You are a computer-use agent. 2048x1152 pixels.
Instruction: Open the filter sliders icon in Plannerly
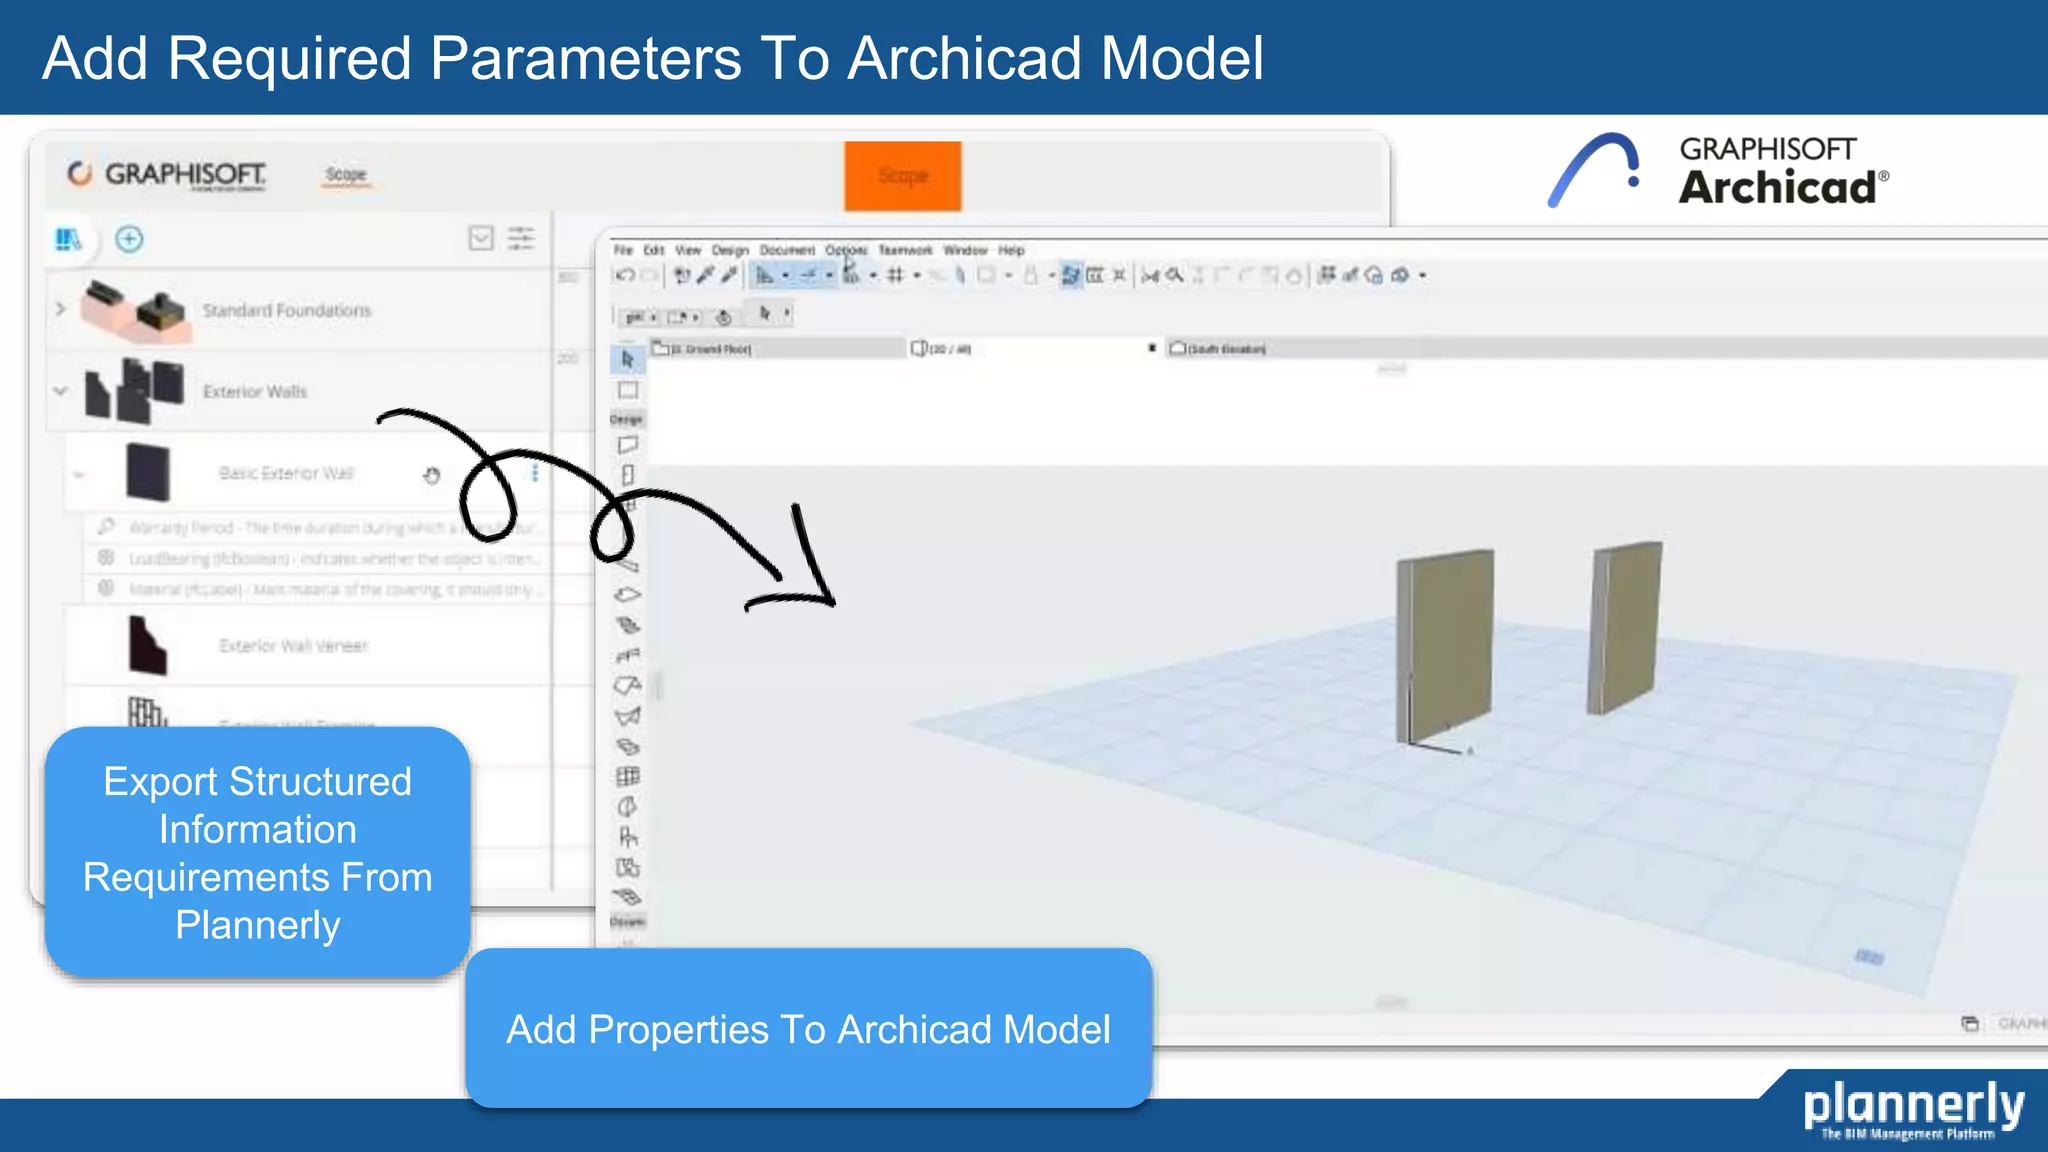[x=521, y=238]
